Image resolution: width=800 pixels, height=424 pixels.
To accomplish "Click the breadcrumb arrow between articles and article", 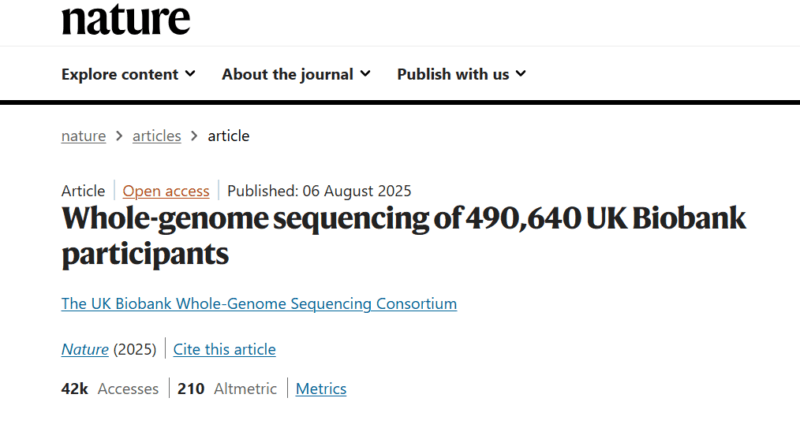I will coord(194,136).
